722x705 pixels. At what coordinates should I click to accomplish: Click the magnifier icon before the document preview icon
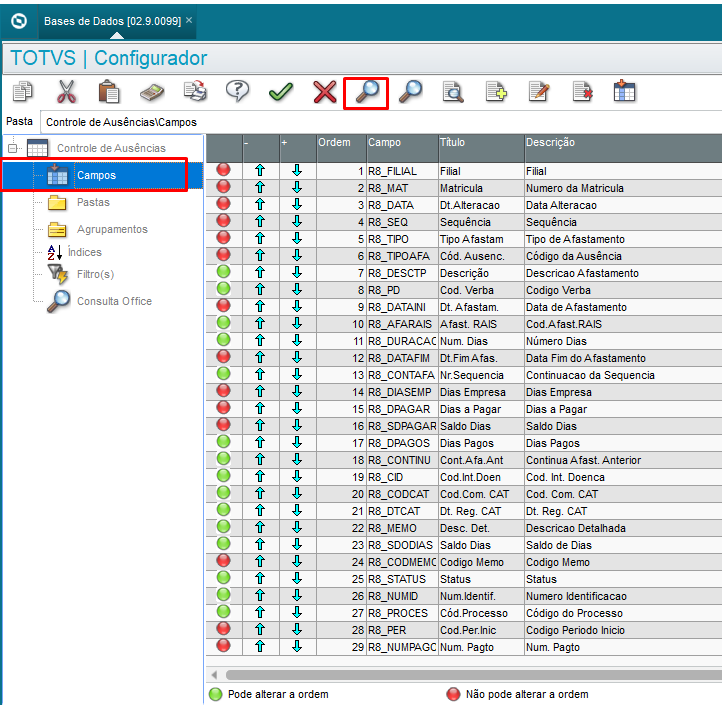tap(410, 91)
